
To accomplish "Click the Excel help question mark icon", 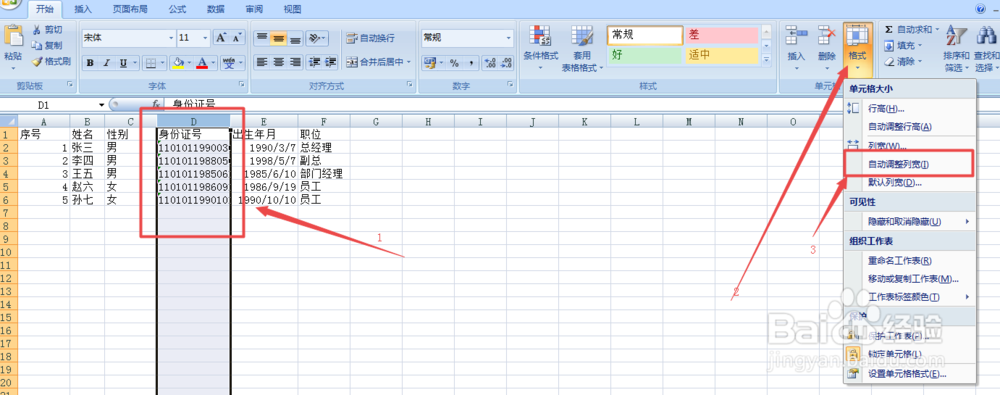I will coord(980,9).
